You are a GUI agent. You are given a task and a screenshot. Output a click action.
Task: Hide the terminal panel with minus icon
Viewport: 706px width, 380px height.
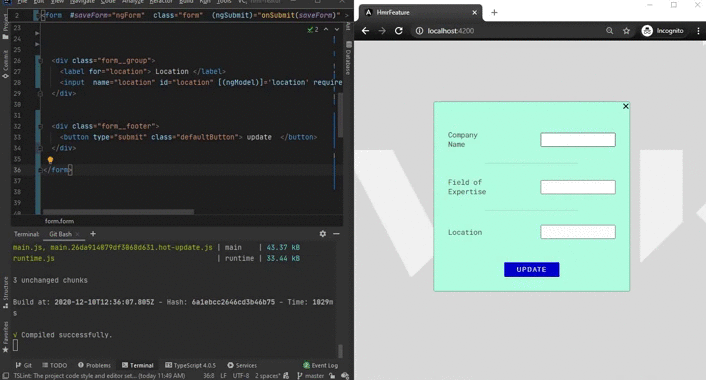(x=336, y=234)
